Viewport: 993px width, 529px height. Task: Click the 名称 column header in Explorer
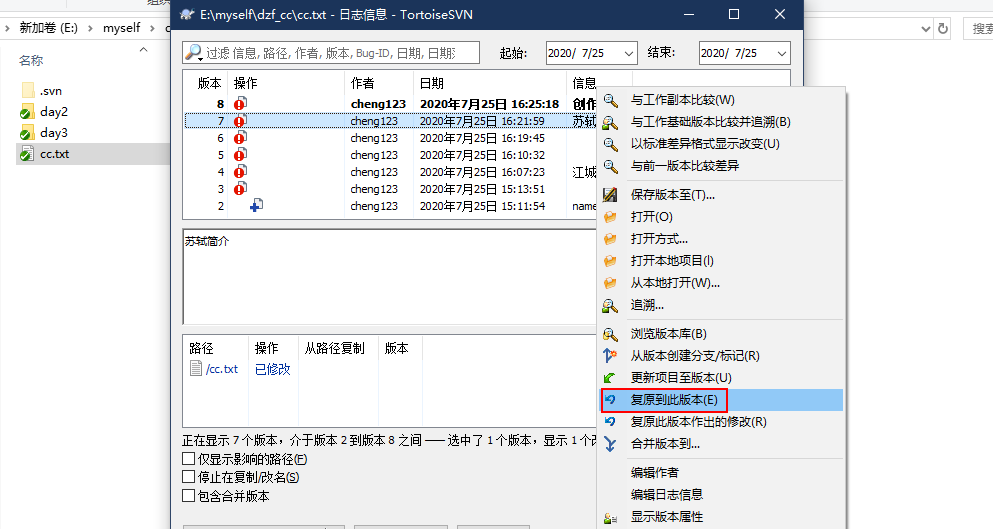[31, 60]
